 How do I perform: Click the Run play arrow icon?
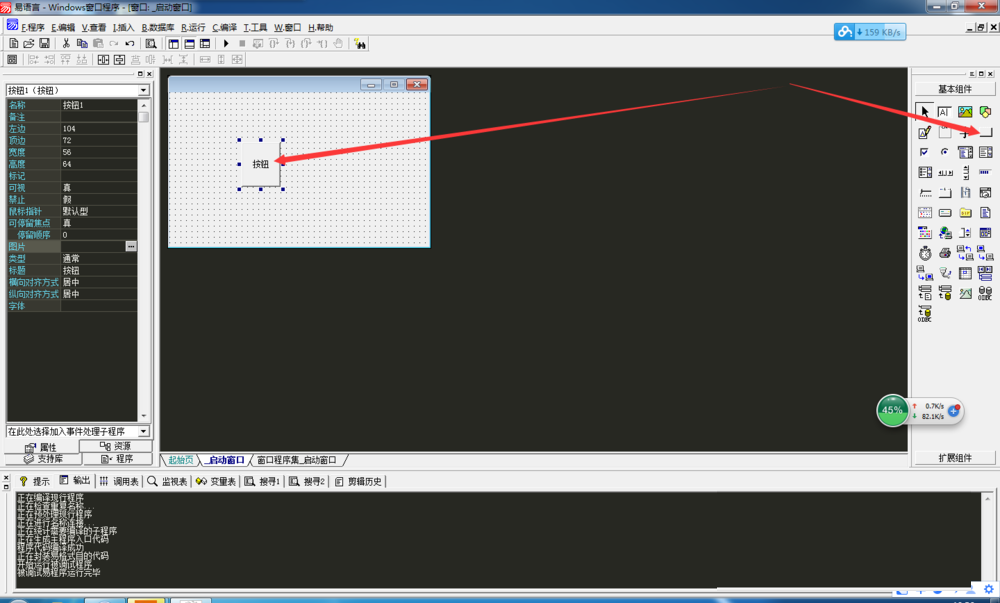(x=226, y=43)
